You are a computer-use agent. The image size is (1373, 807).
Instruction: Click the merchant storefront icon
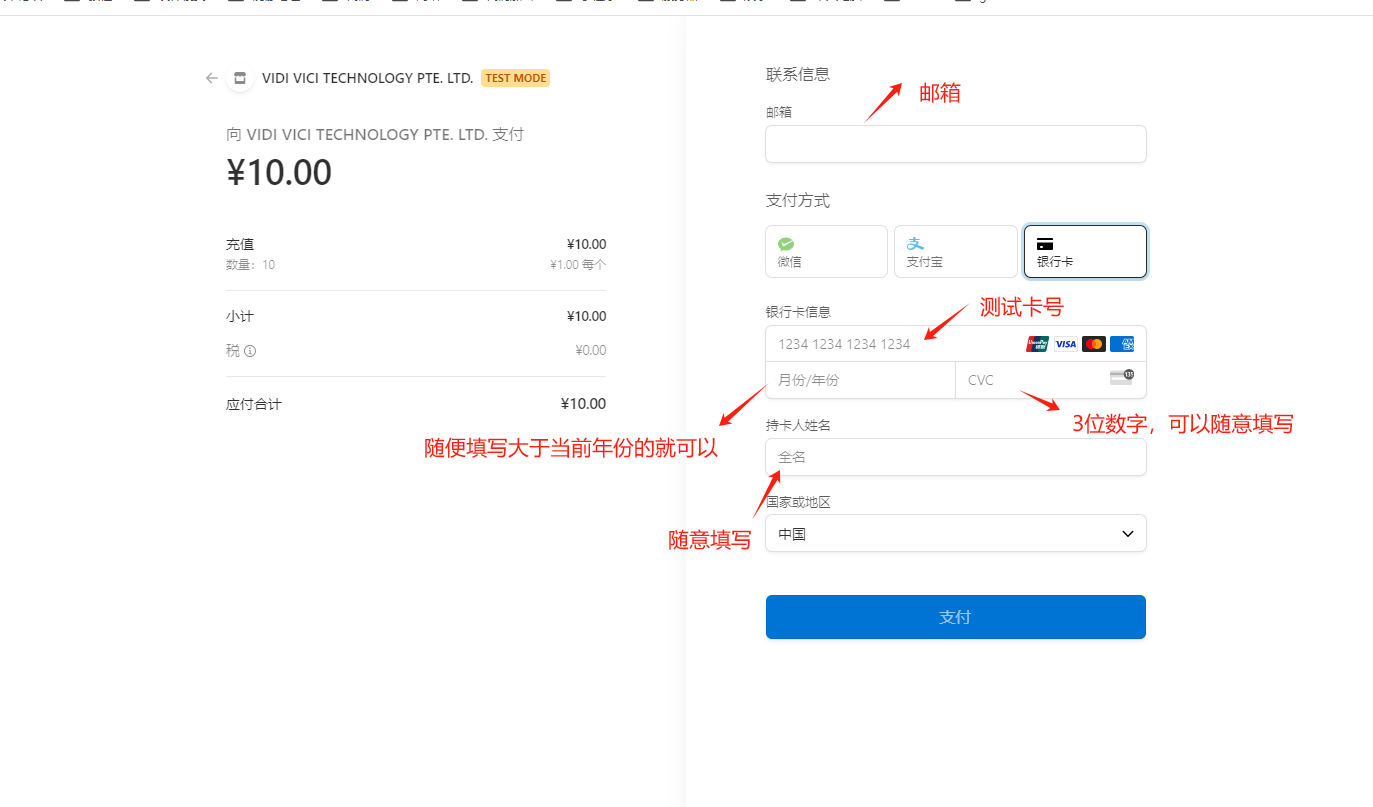coord(239,78)
